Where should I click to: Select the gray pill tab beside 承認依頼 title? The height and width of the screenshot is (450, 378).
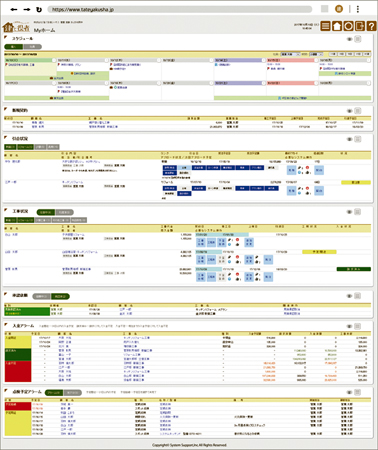[42, 296]
